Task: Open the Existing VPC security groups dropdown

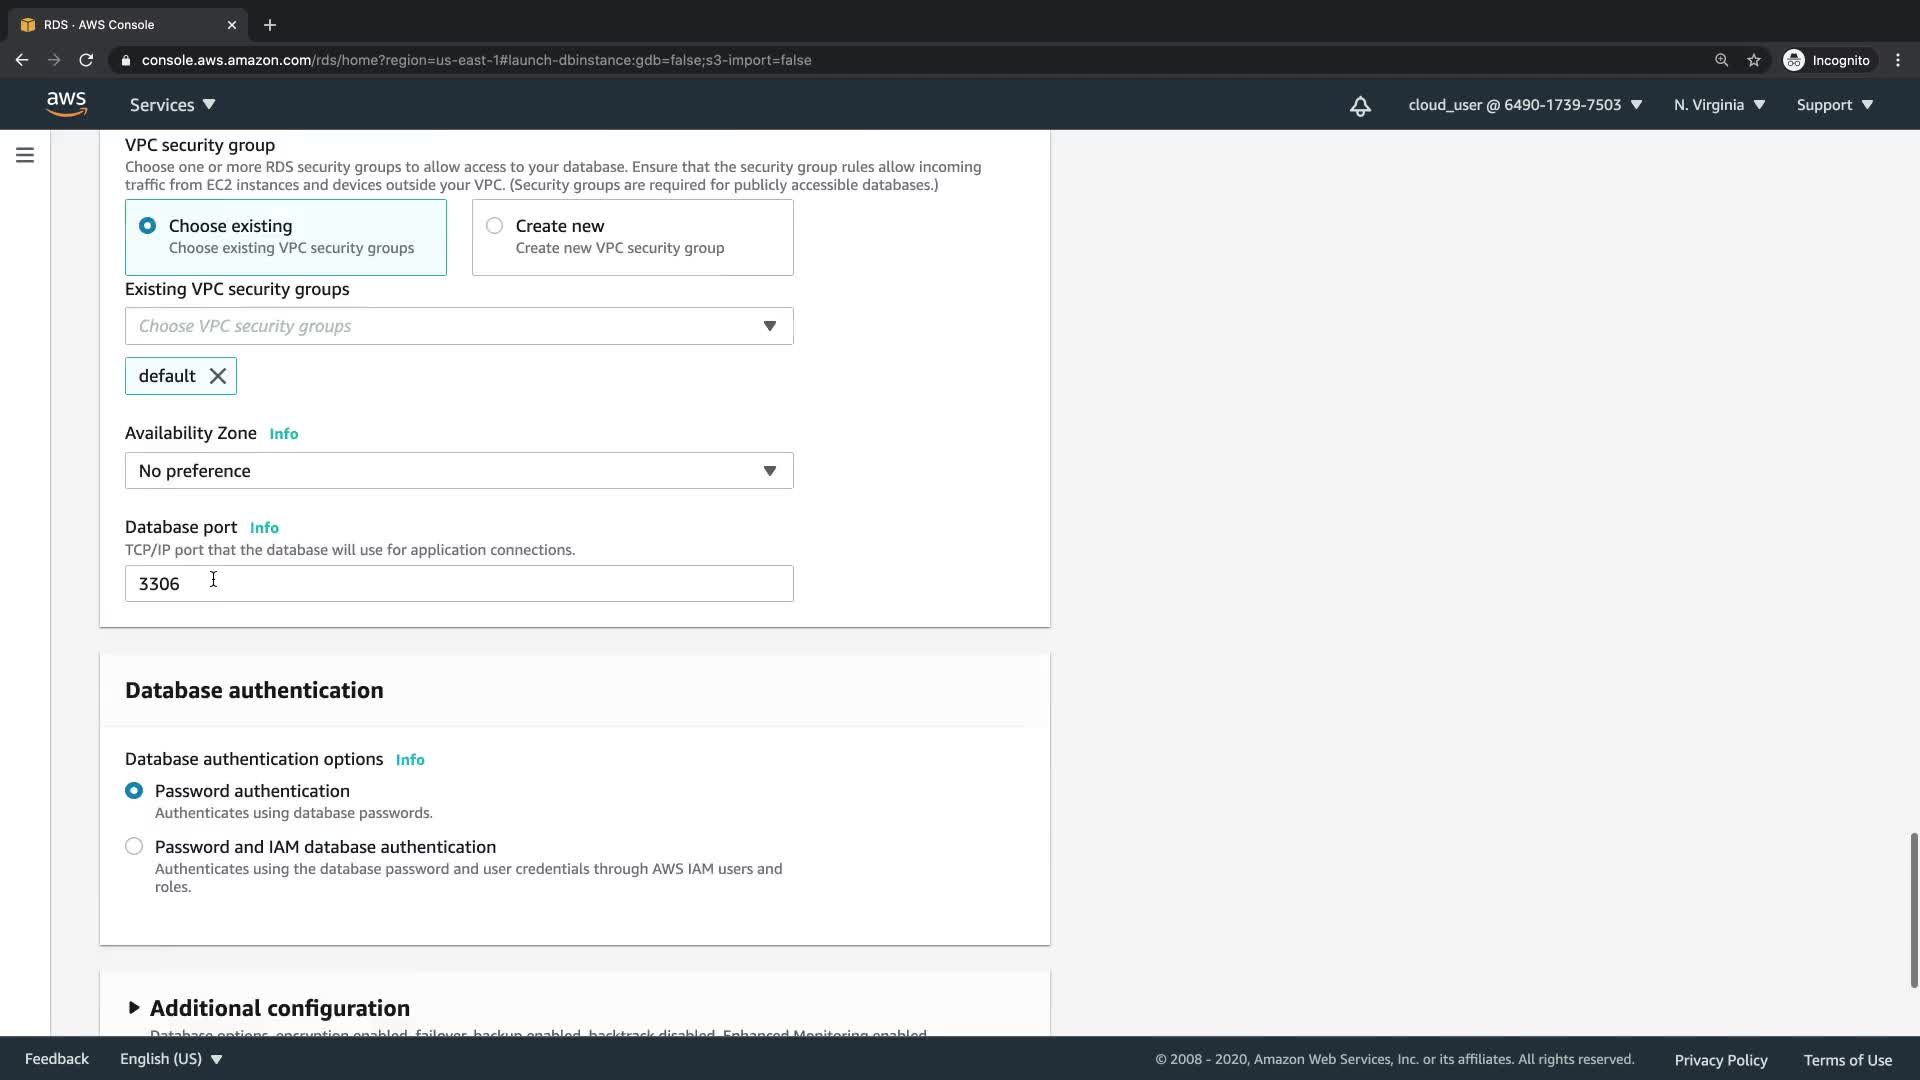Action: click(459, 326)
